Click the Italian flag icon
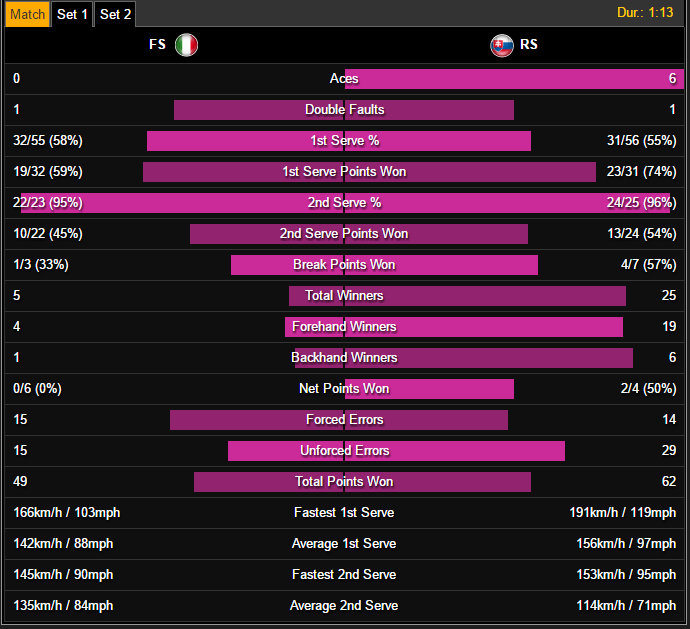Image resolution: width=690 pixels, height=629 pixels. pyautogui.click(x=186, y=45)
